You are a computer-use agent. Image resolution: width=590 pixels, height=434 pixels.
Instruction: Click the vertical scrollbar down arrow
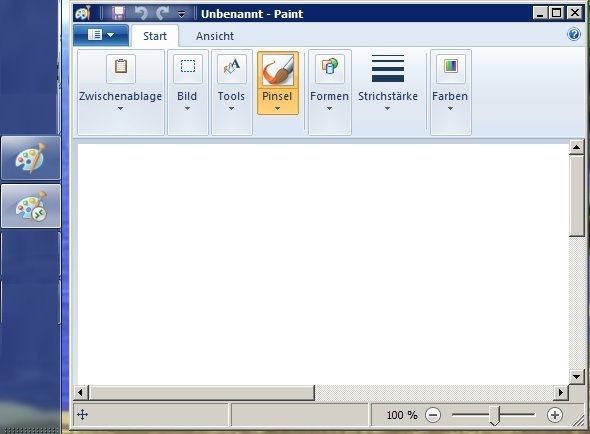click(x=576, y=376)
